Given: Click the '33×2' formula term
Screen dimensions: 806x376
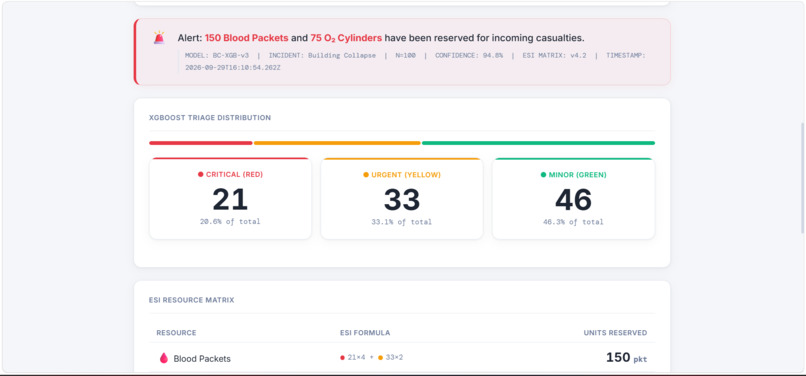Looking at the screenshot, I should 394,357.
